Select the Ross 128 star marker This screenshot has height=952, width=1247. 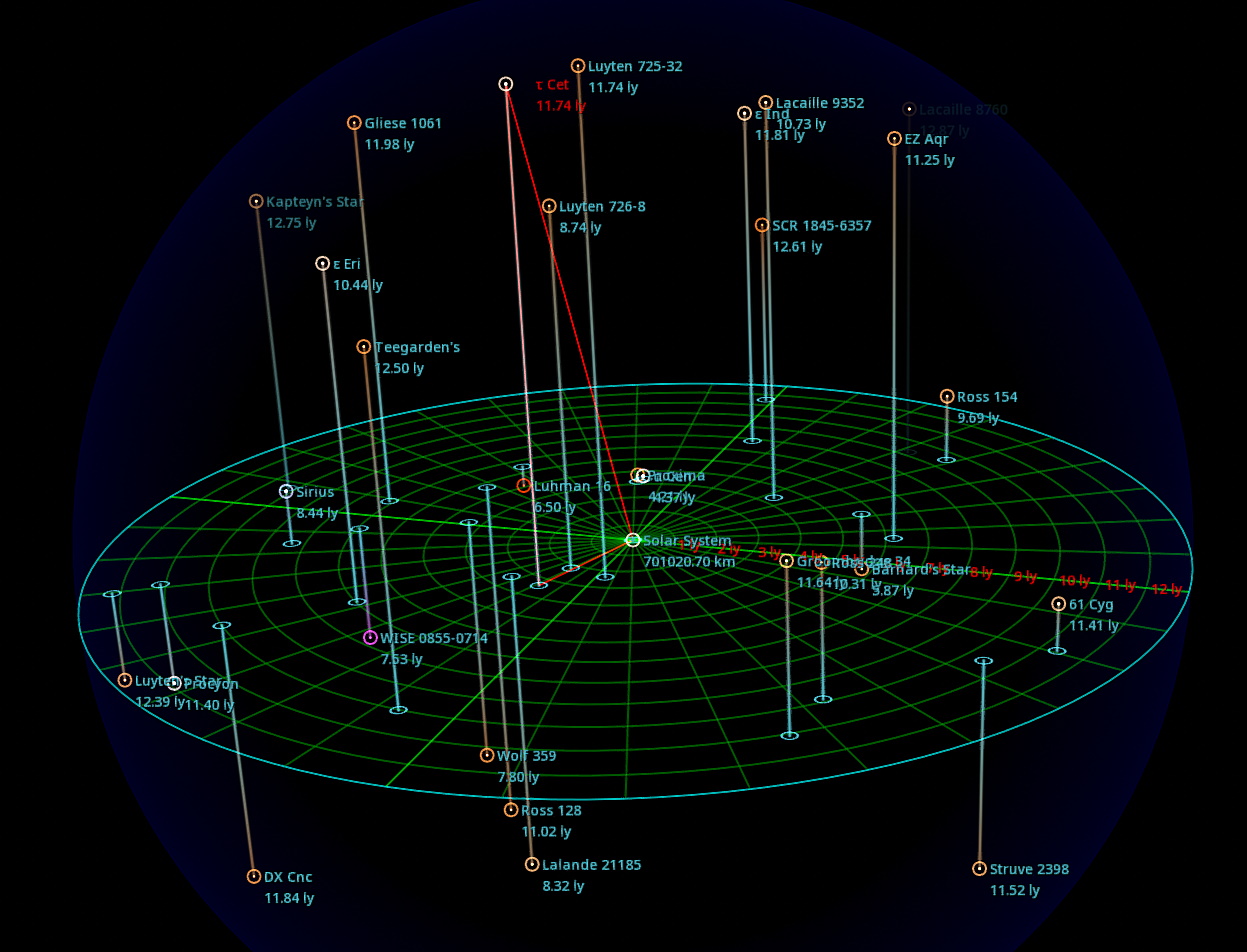click(x=511, y=810)
